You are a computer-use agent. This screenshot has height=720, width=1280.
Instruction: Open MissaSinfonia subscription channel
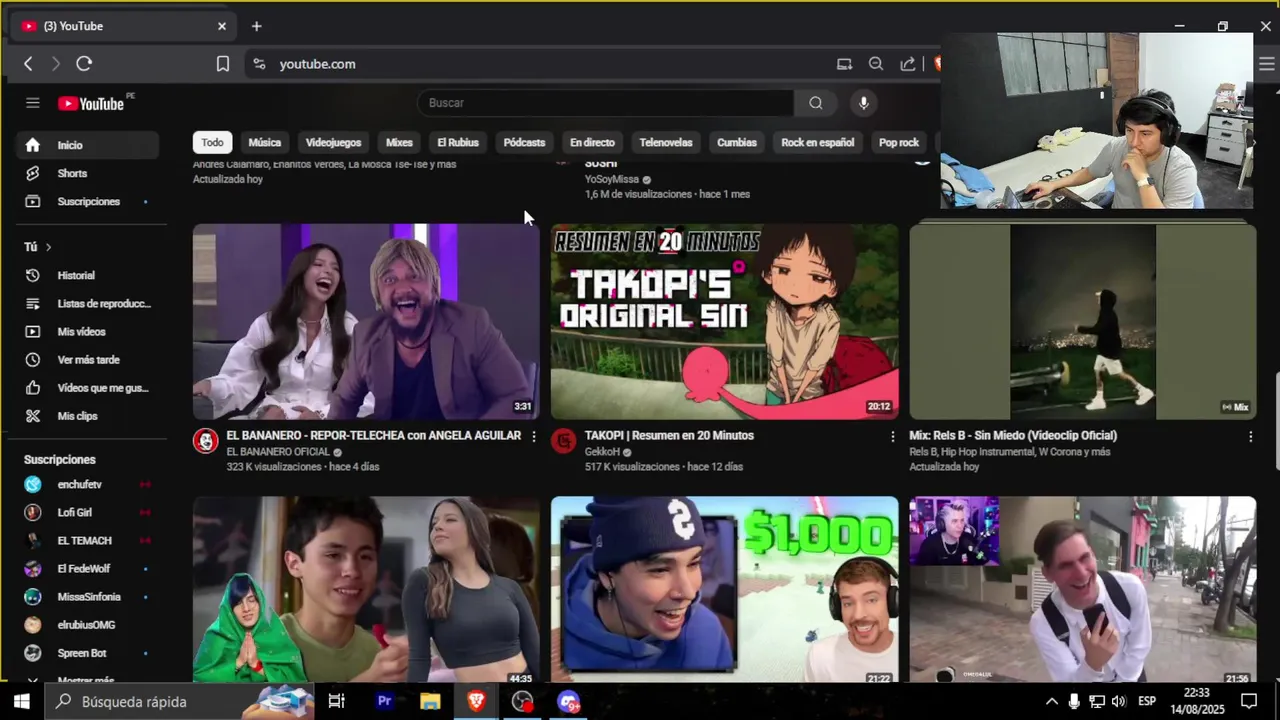[x=87, y=596]
